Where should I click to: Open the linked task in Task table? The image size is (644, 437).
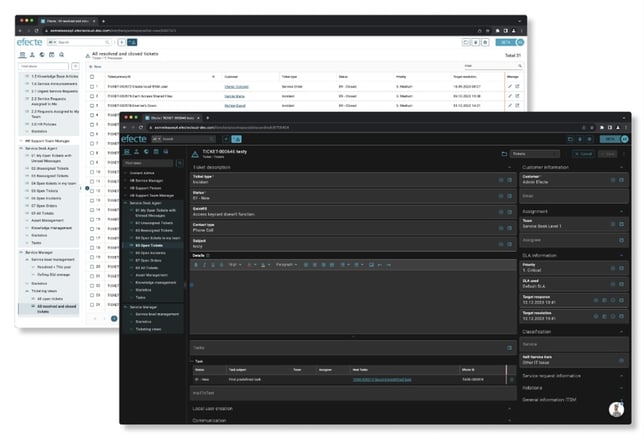pyautogui.click(x=382, y=380)
